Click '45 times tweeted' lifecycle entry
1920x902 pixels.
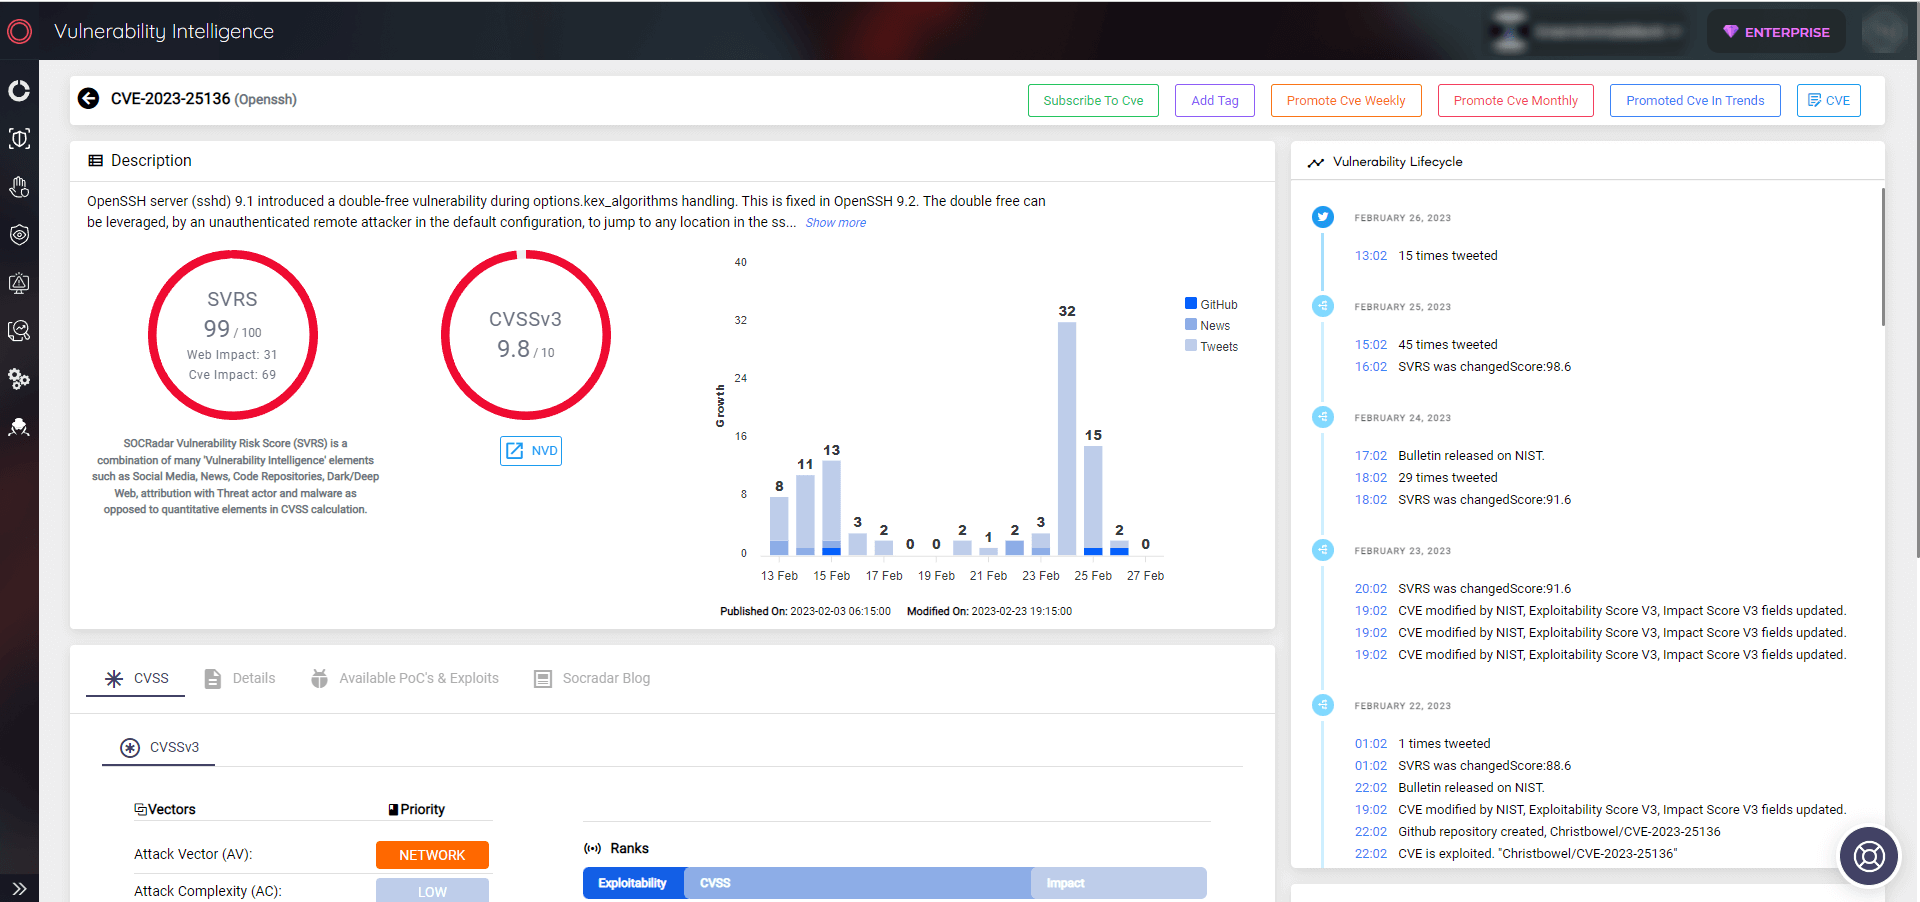pos(1447,345)
